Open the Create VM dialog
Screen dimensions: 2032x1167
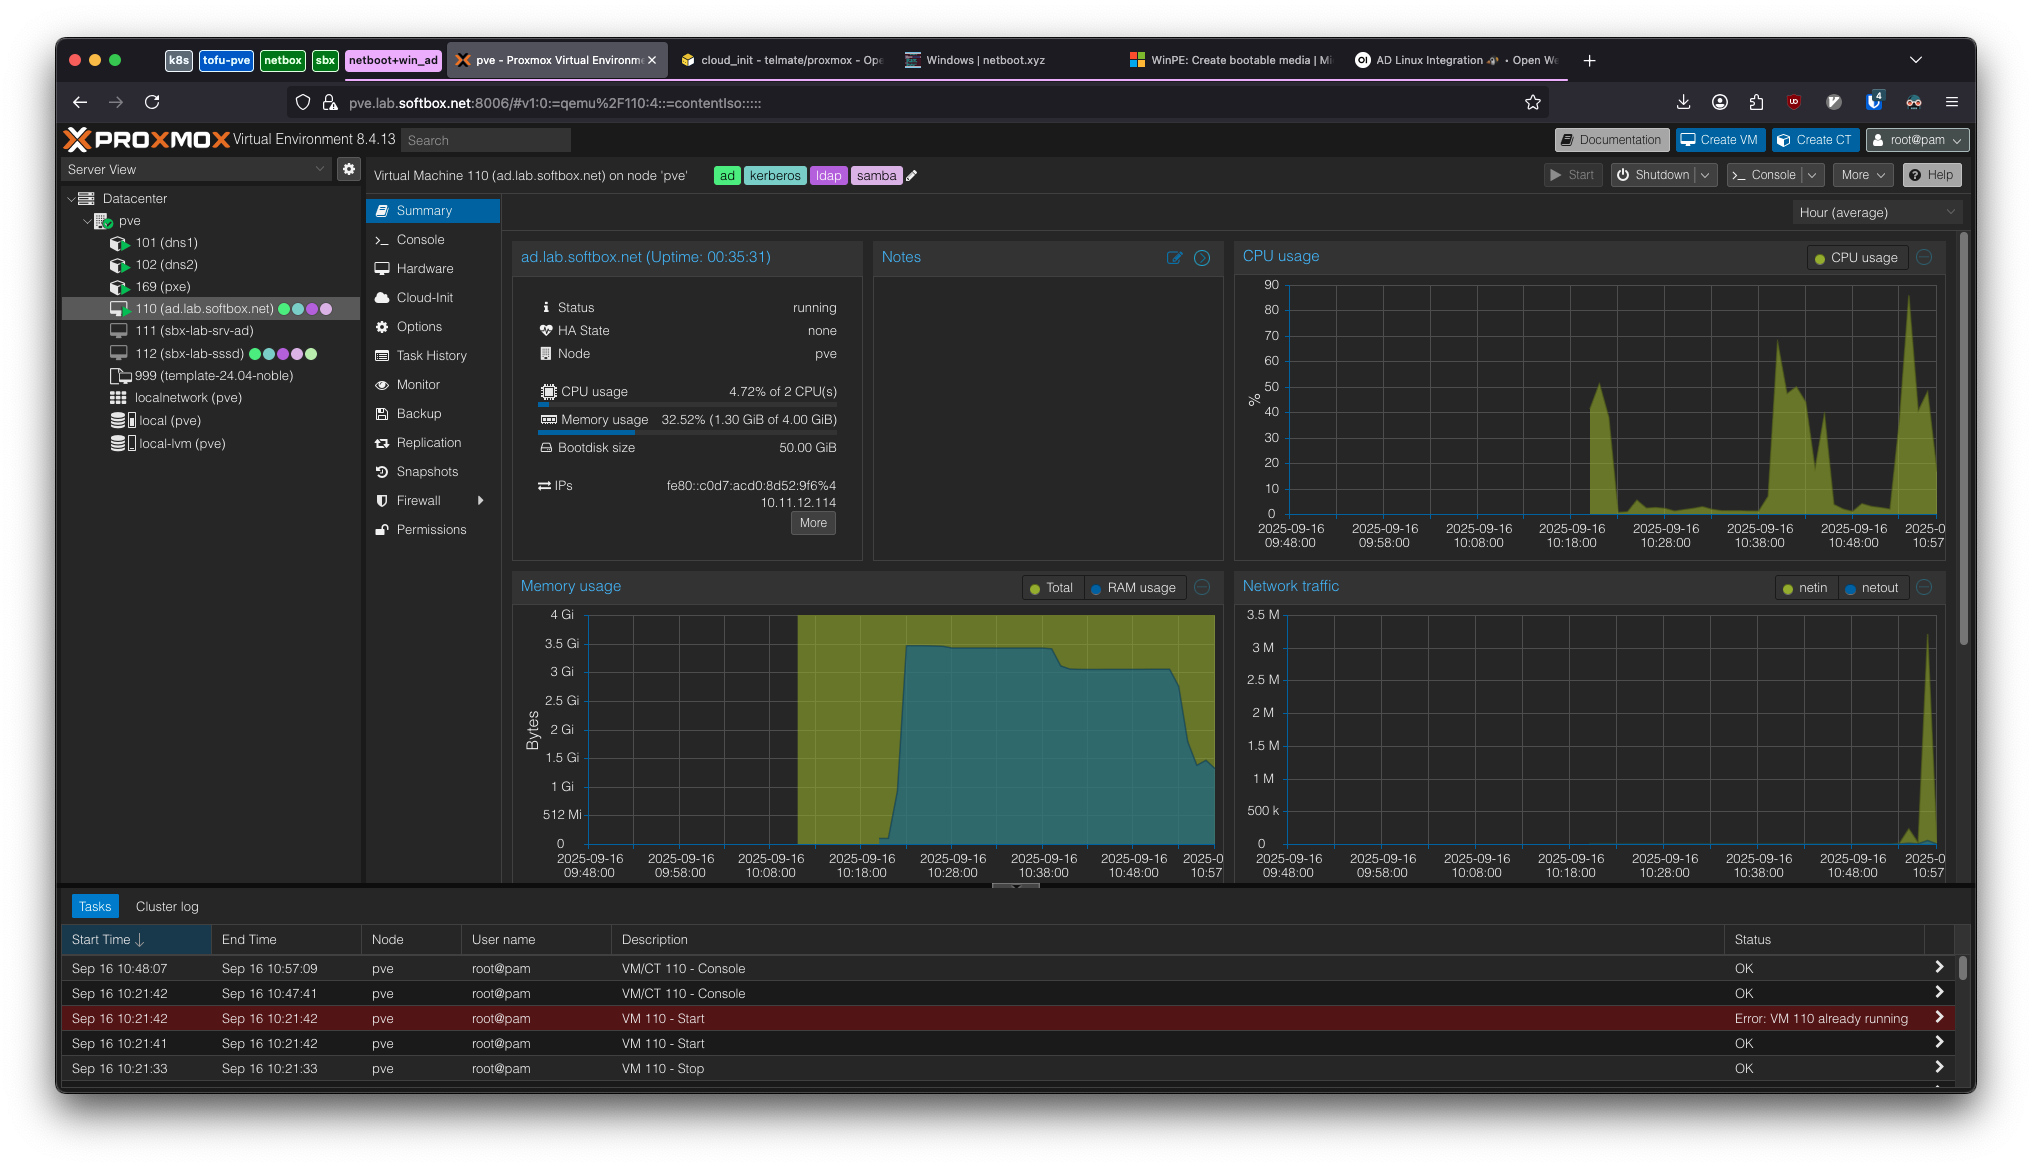[1719, 139]
